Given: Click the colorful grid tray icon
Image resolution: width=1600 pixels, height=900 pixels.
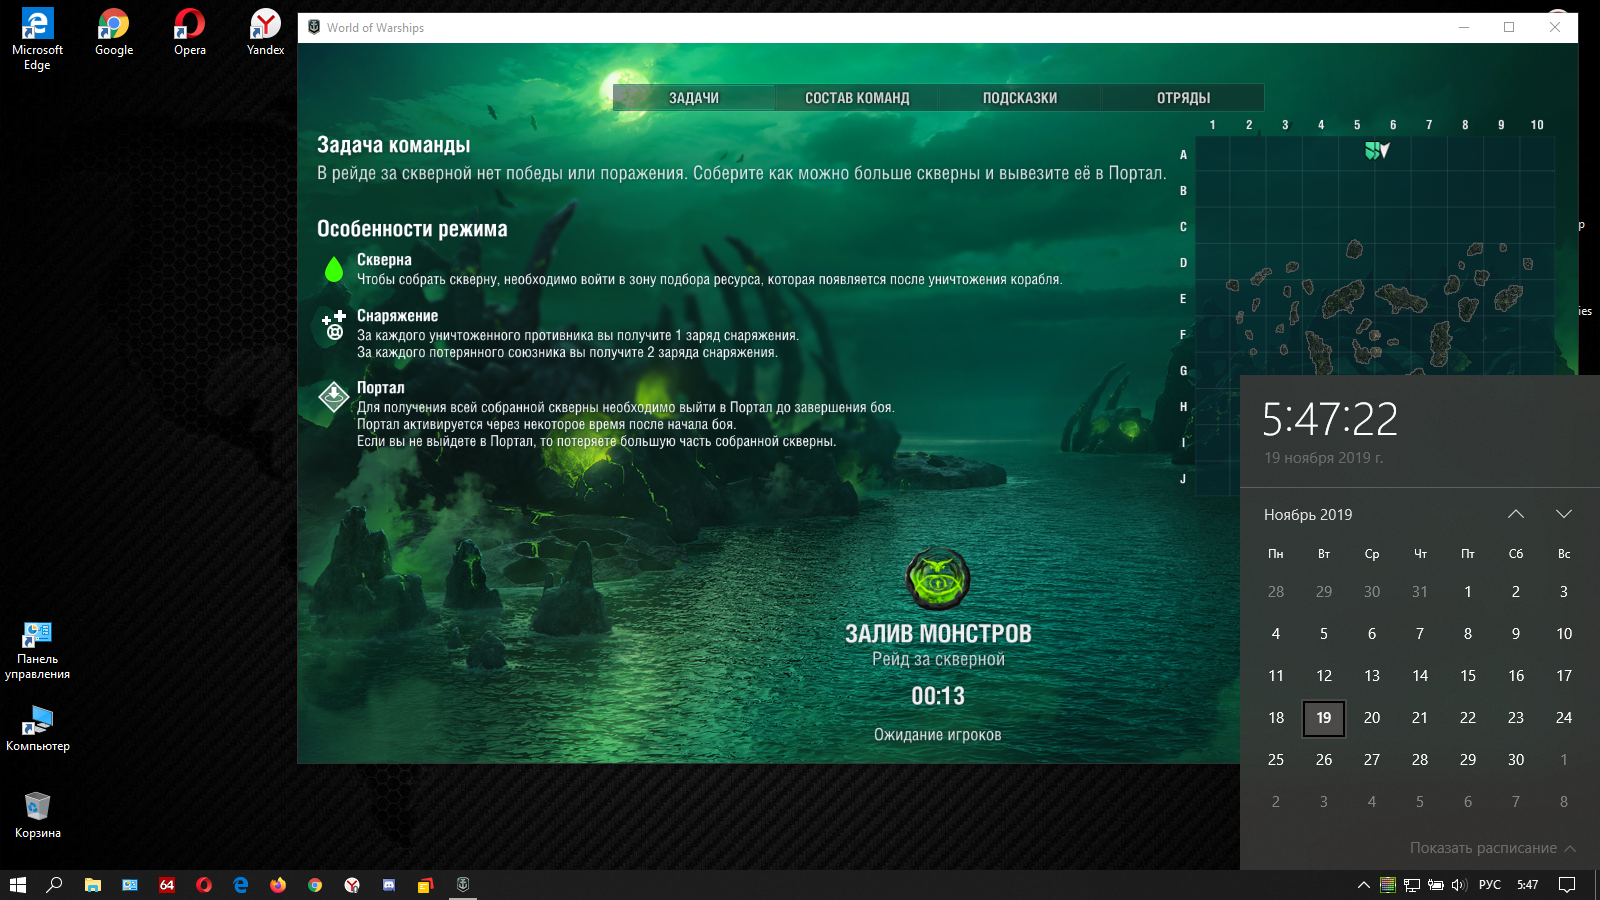Looking at the screenshot, I should (x=1387, y=885).
